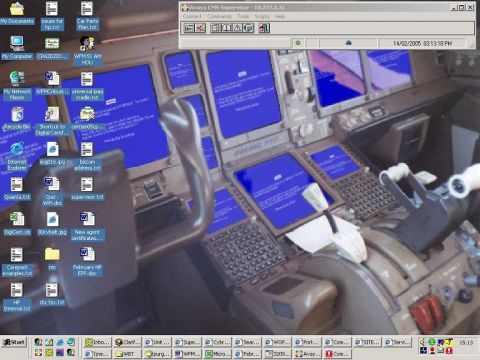Switch to the 'WBT' folder taskbar button

click(x=127, y=354)
